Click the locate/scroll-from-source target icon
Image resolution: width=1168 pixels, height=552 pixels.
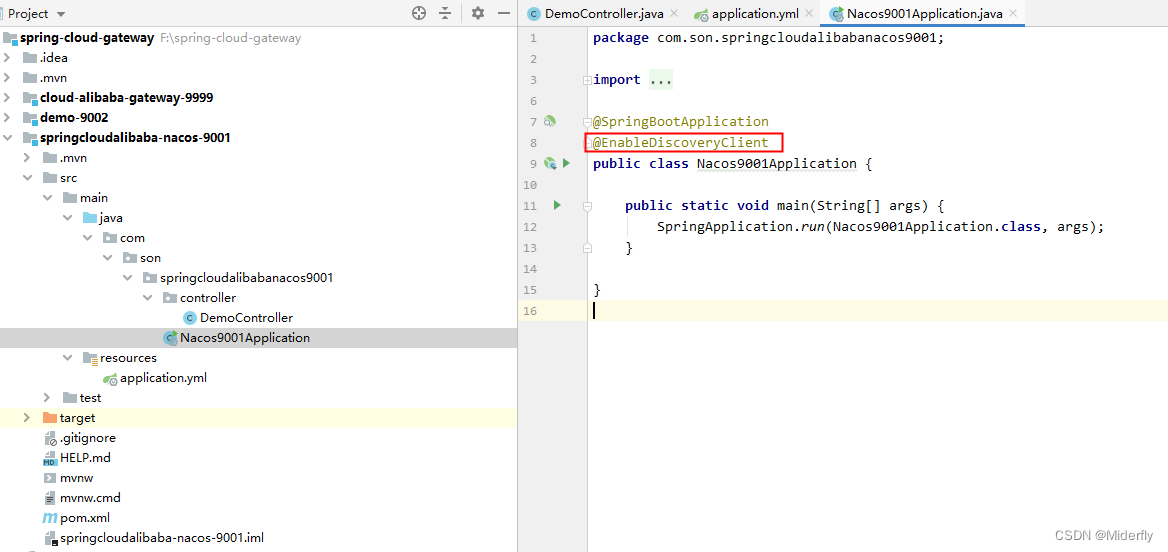point(419,13)
